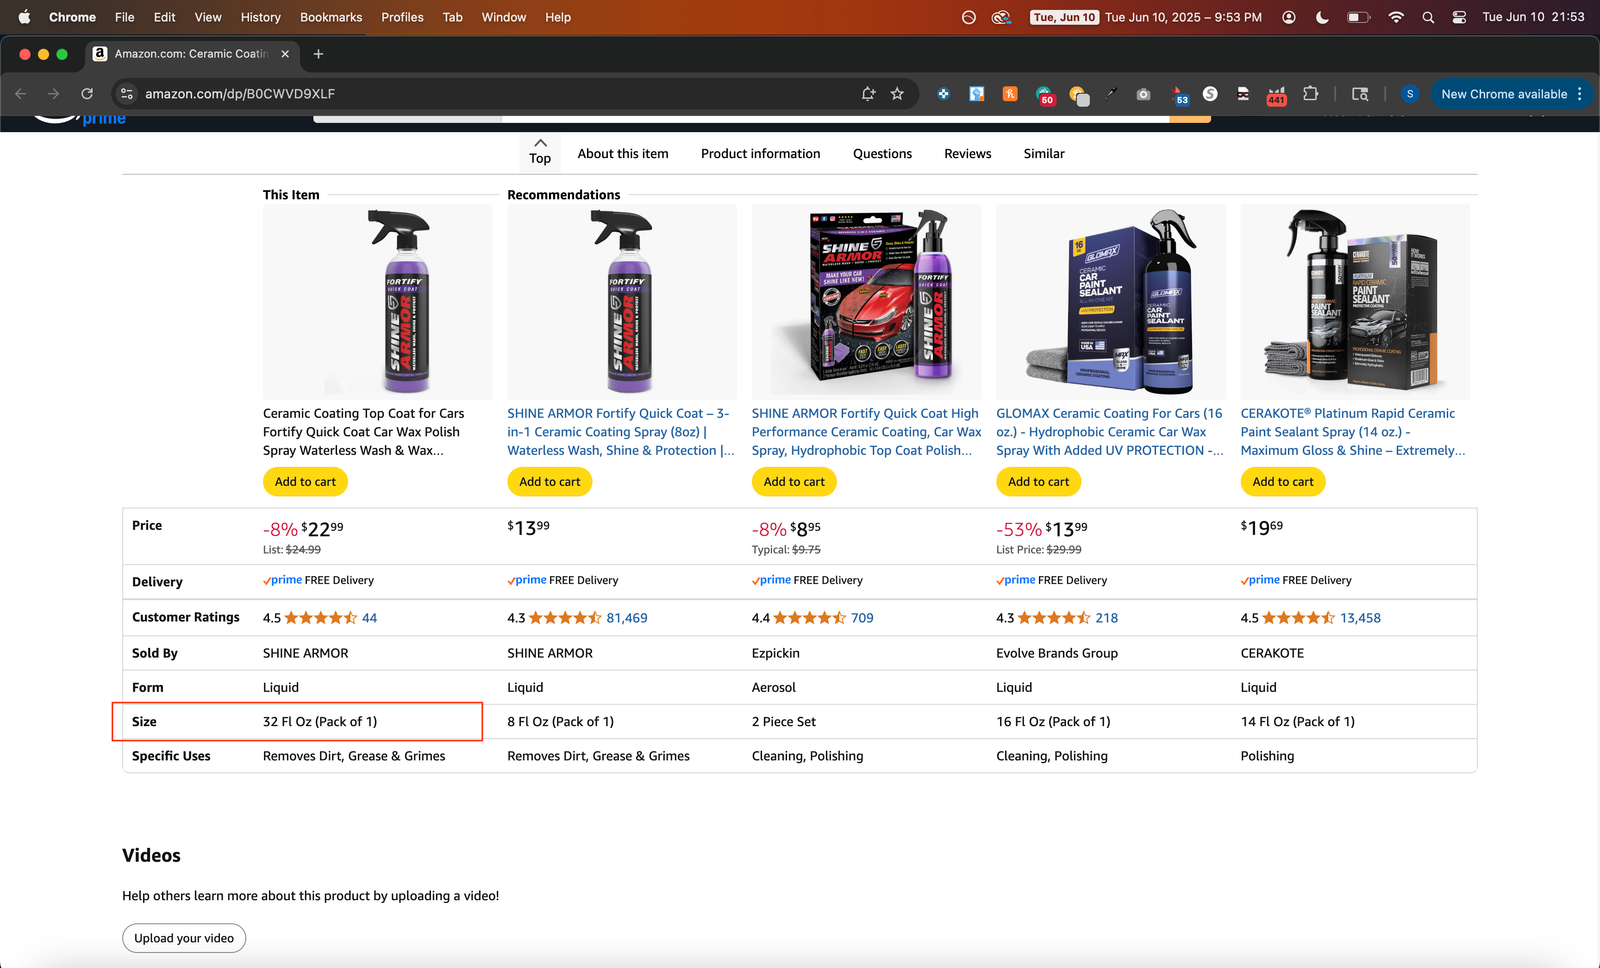Screen dimensions: 1600x968
Task: Add the 32 Fl Oz This Item to cart
Action: pyautogui.click(x=306, y=482)
